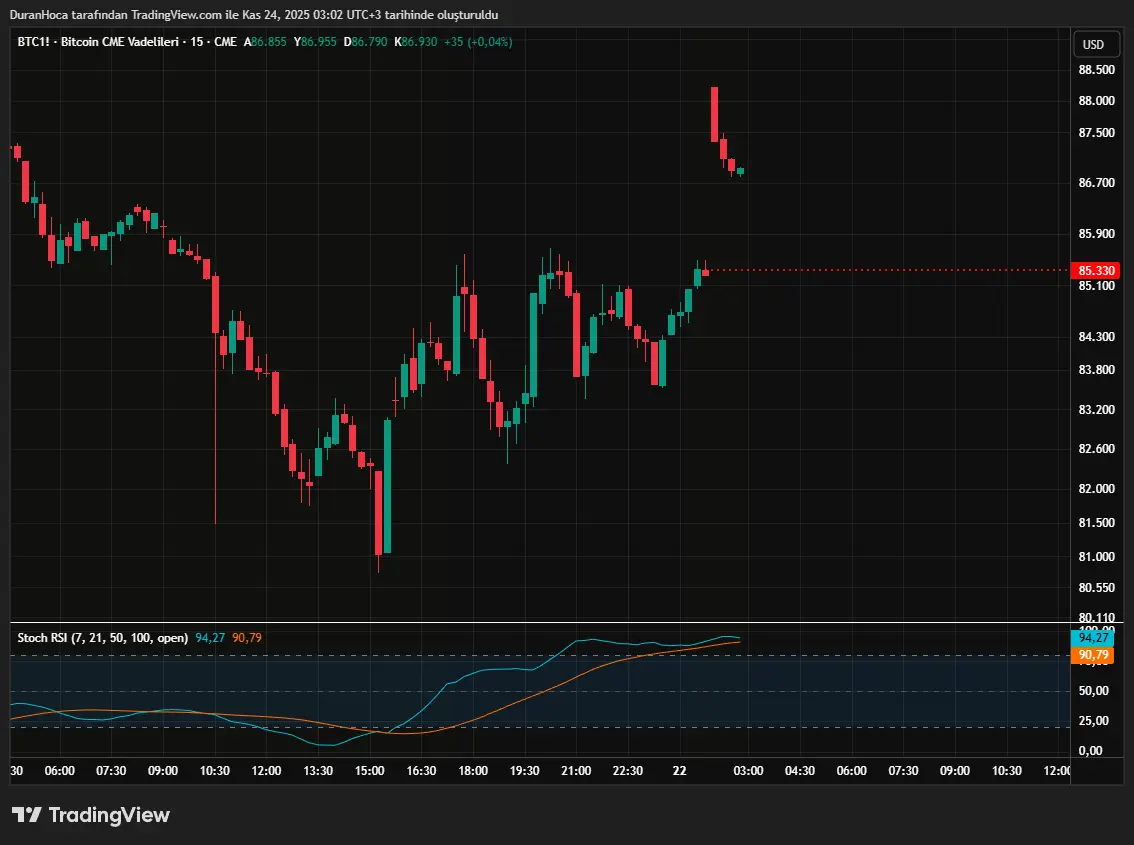Click the 15 timeframe in chart legend
Screen dimensions: 1134x845
pos(197,42)
